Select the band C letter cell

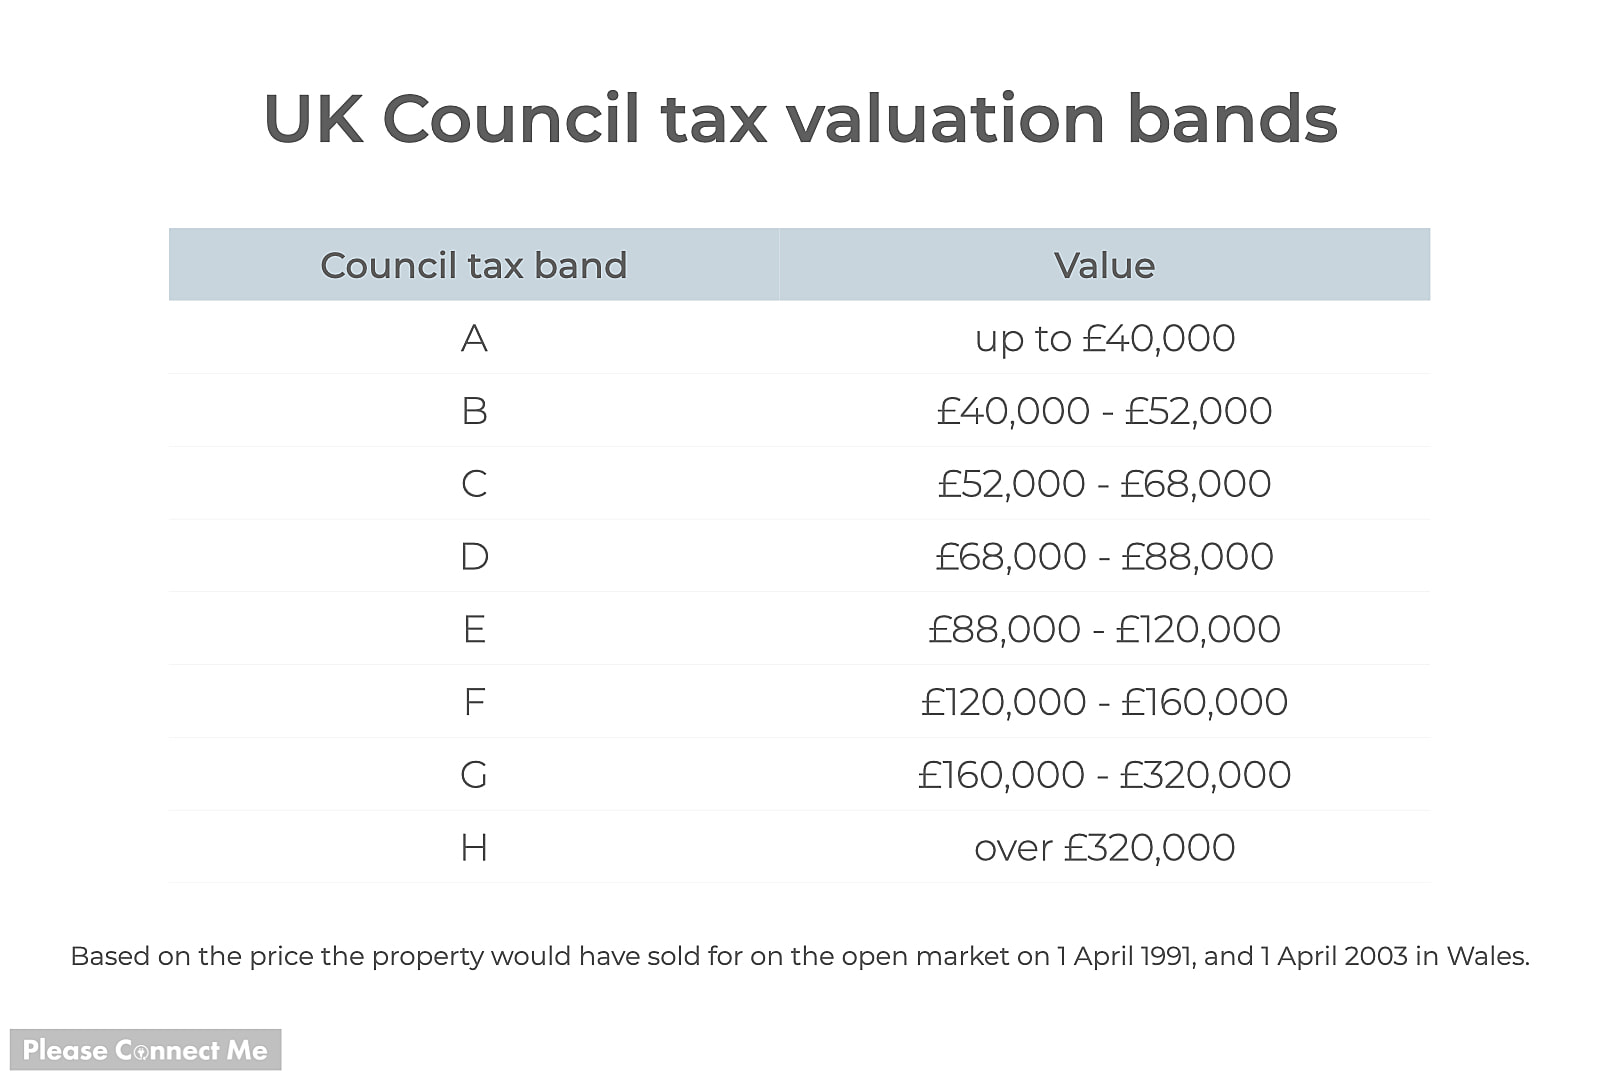(474, 484)
